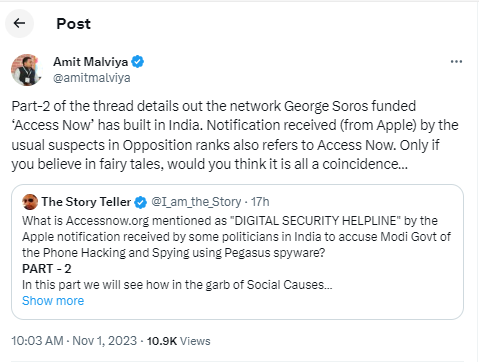Click Amit Malviya's profile picture
This screenshot has width=479, height=362.
tap(27, 70)
